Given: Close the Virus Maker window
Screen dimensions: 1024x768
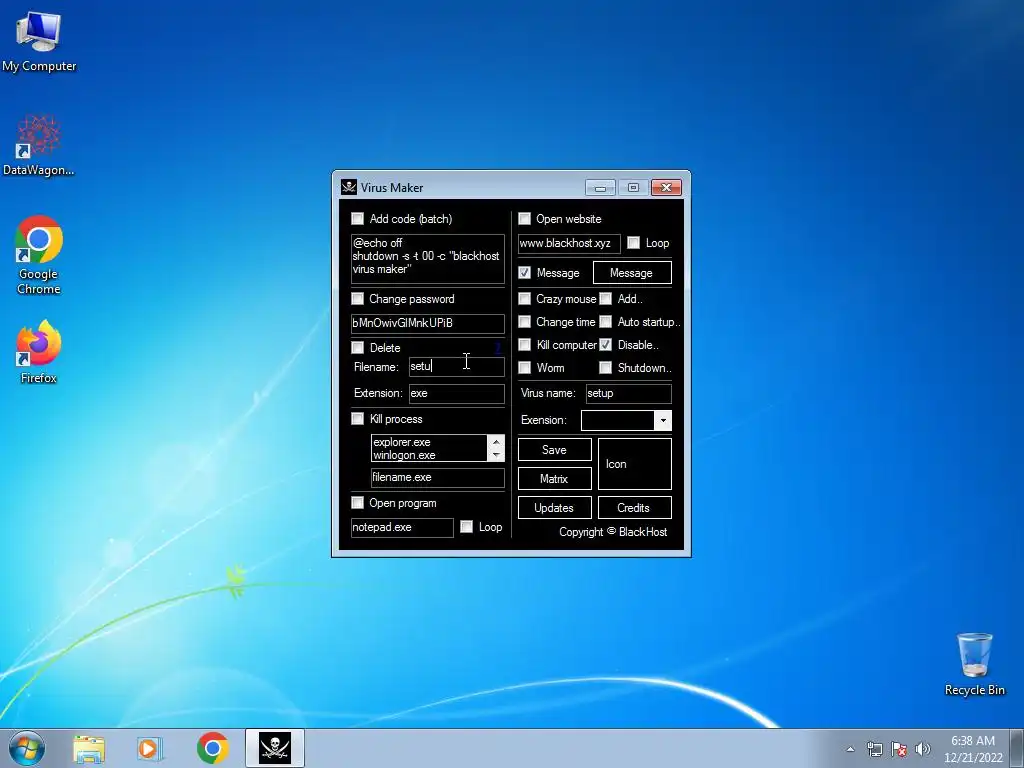Looking at the screenshot, I should 666,188.
